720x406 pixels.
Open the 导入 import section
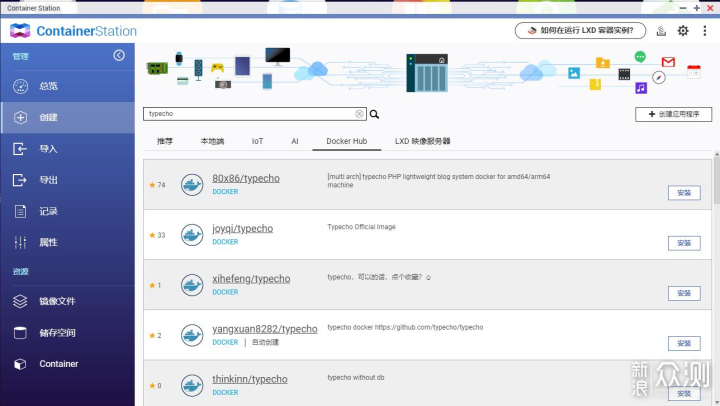[x=68, y=149]
